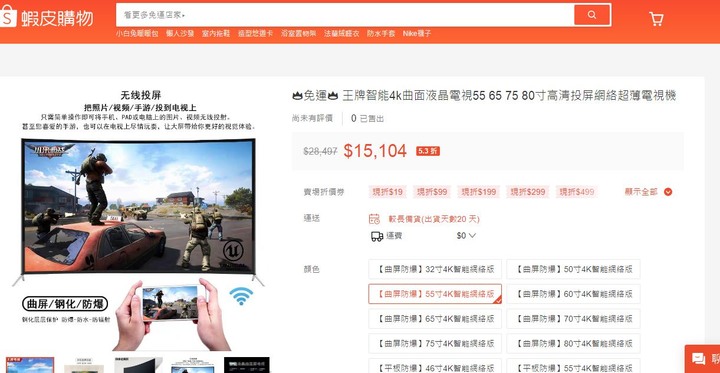Click the 蝦皮購物 logo text
Image resolution: width=720 pixels, height=373 pixels.
[x=57, y=18]
